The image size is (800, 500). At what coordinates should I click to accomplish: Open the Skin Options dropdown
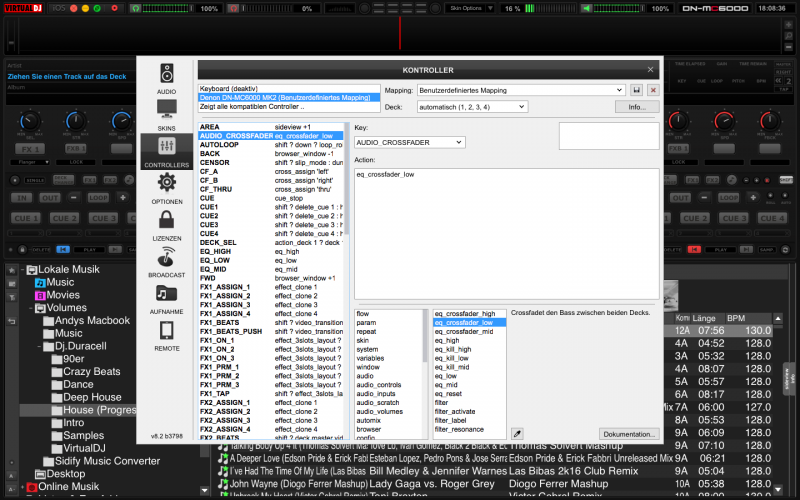[470, 8]
